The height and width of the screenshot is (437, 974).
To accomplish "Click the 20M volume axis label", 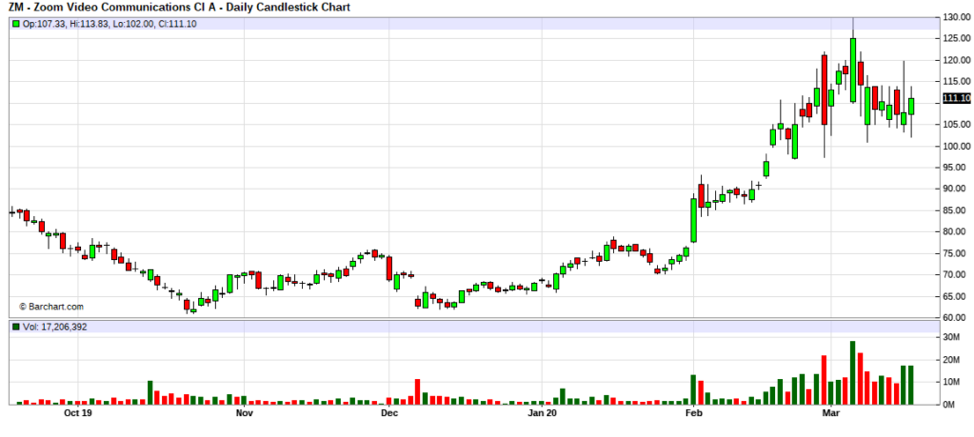I will pyautogui.click(x=952, y=359).
